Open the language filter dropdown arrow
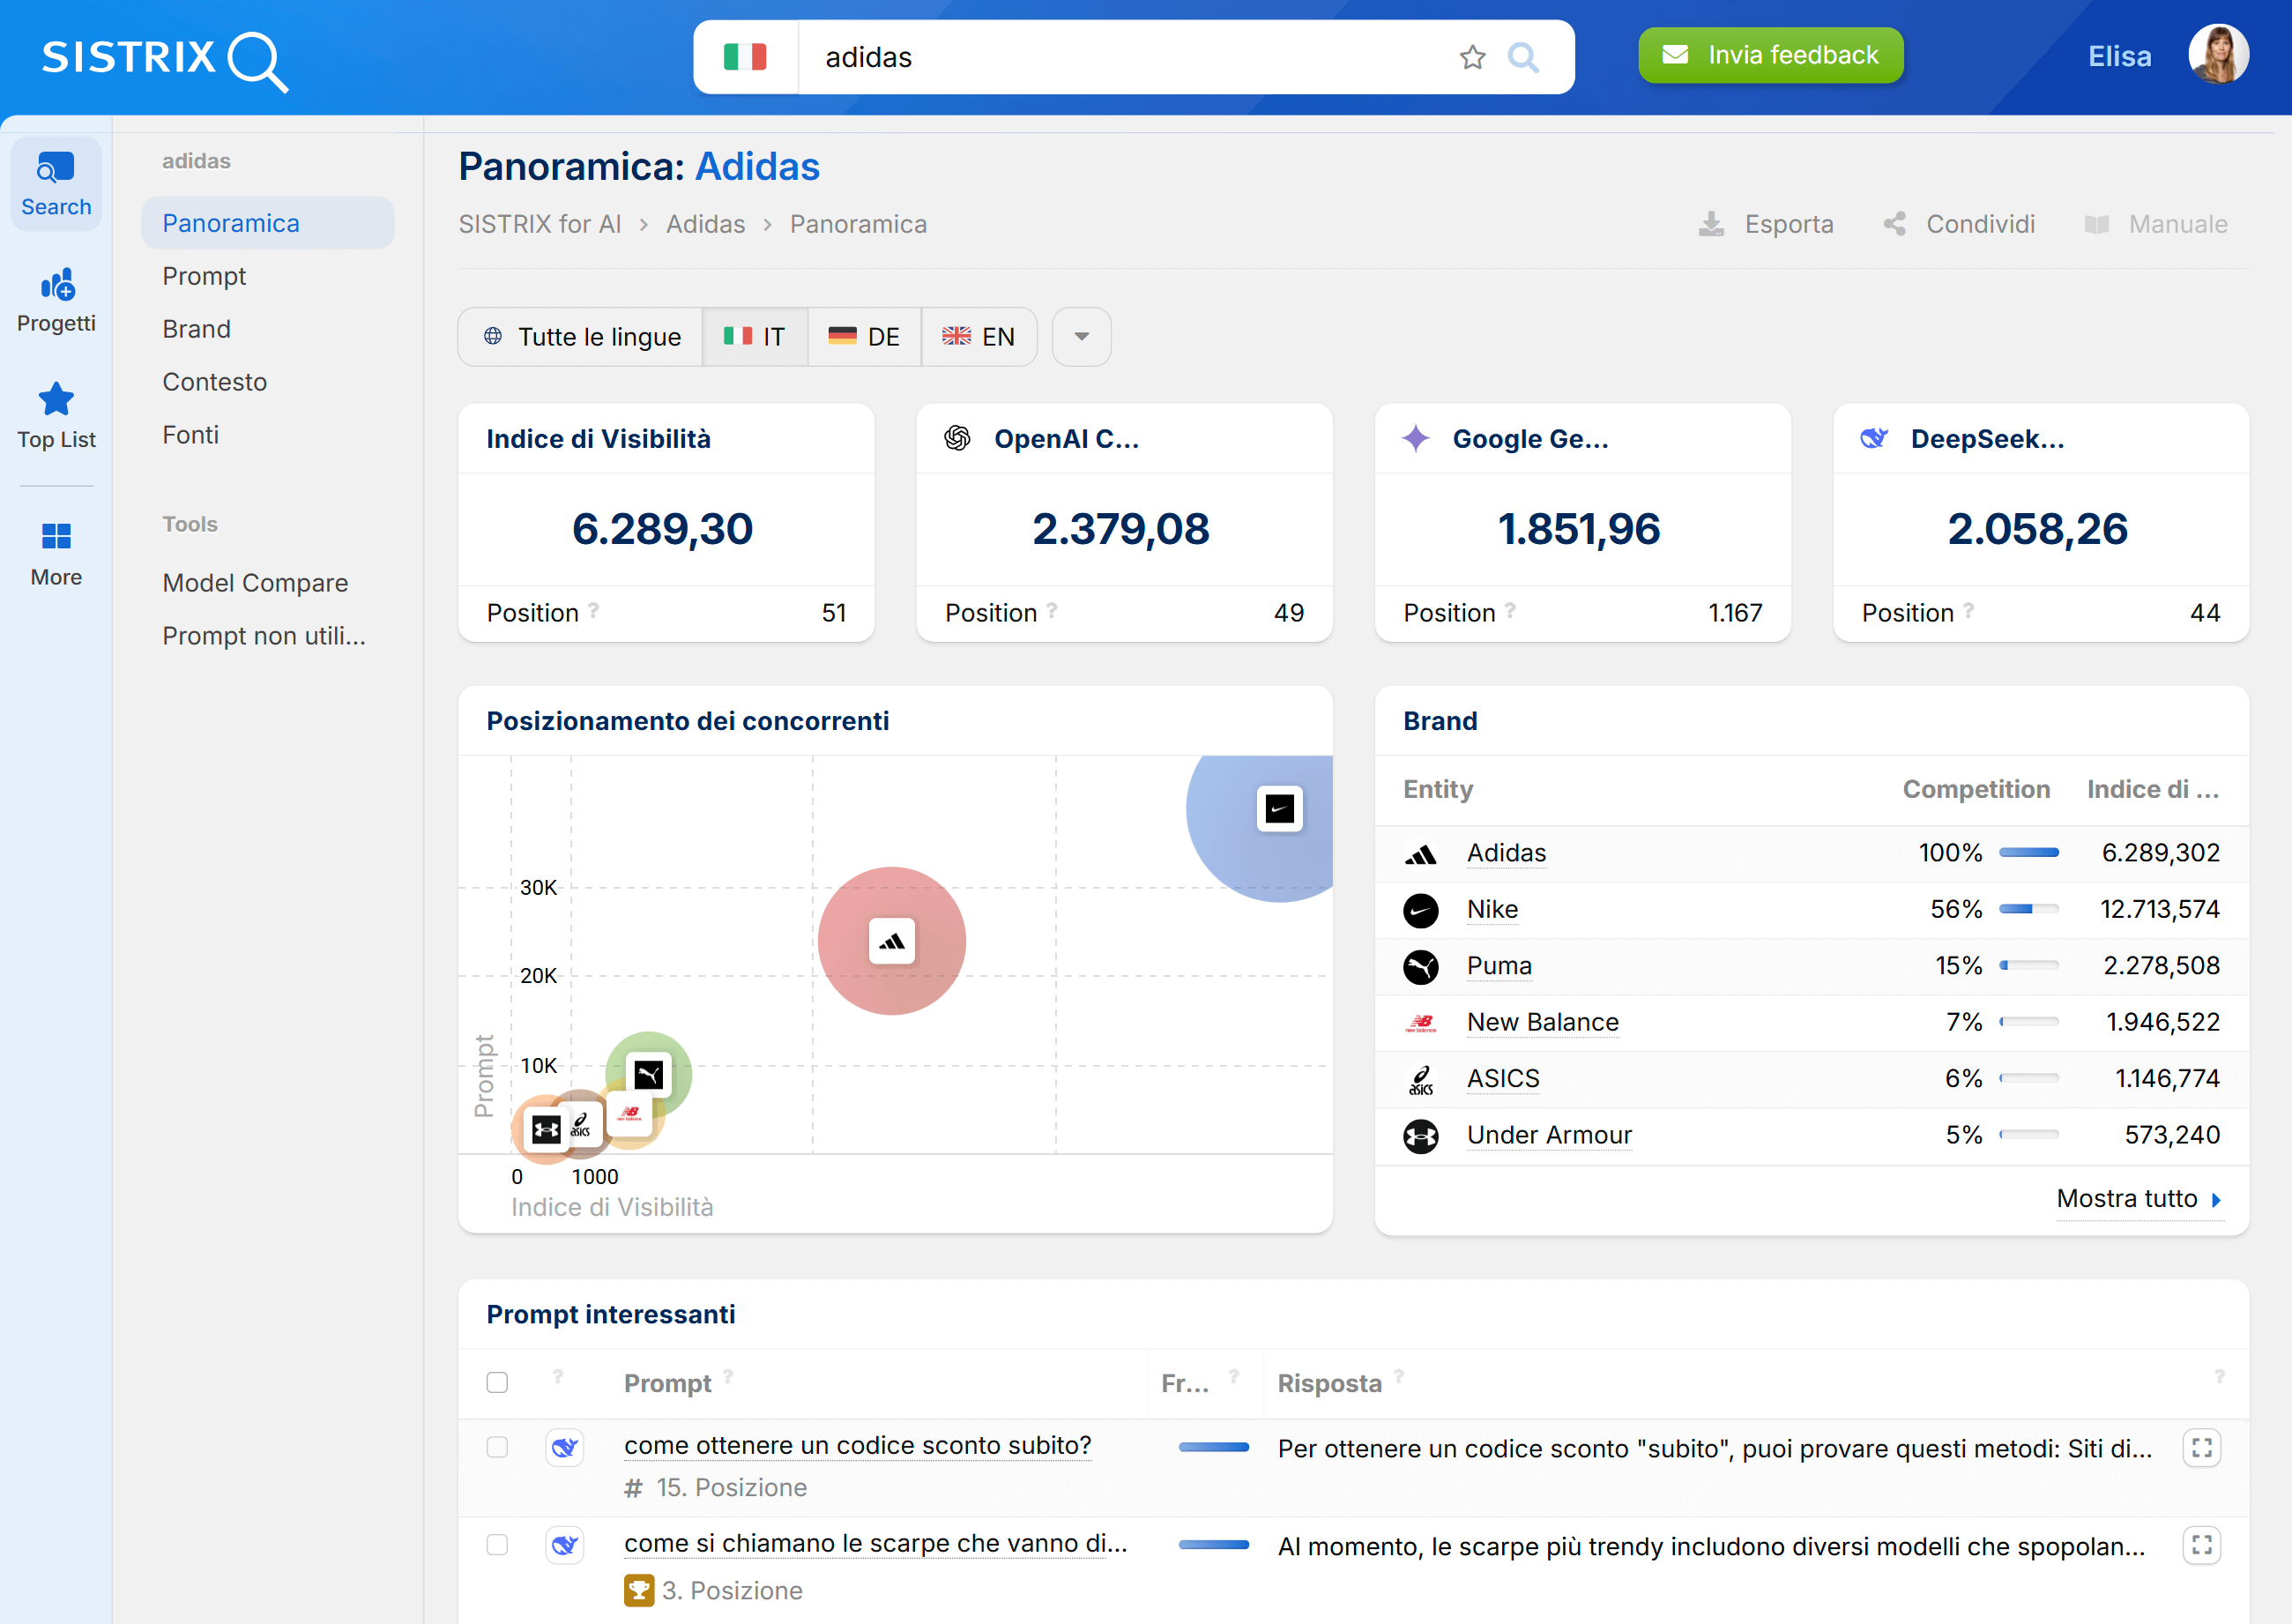This screenshot has height=1624, width=2292. click(x=1081, y=337)
